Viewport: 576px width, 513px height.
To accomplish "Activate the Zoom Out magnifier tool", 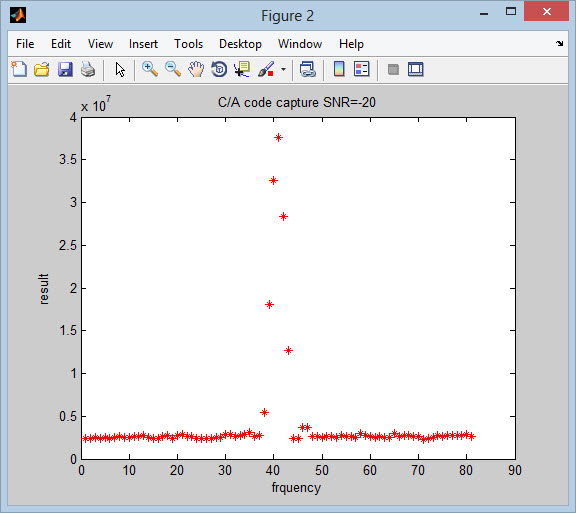I will [x=173, y=69].
